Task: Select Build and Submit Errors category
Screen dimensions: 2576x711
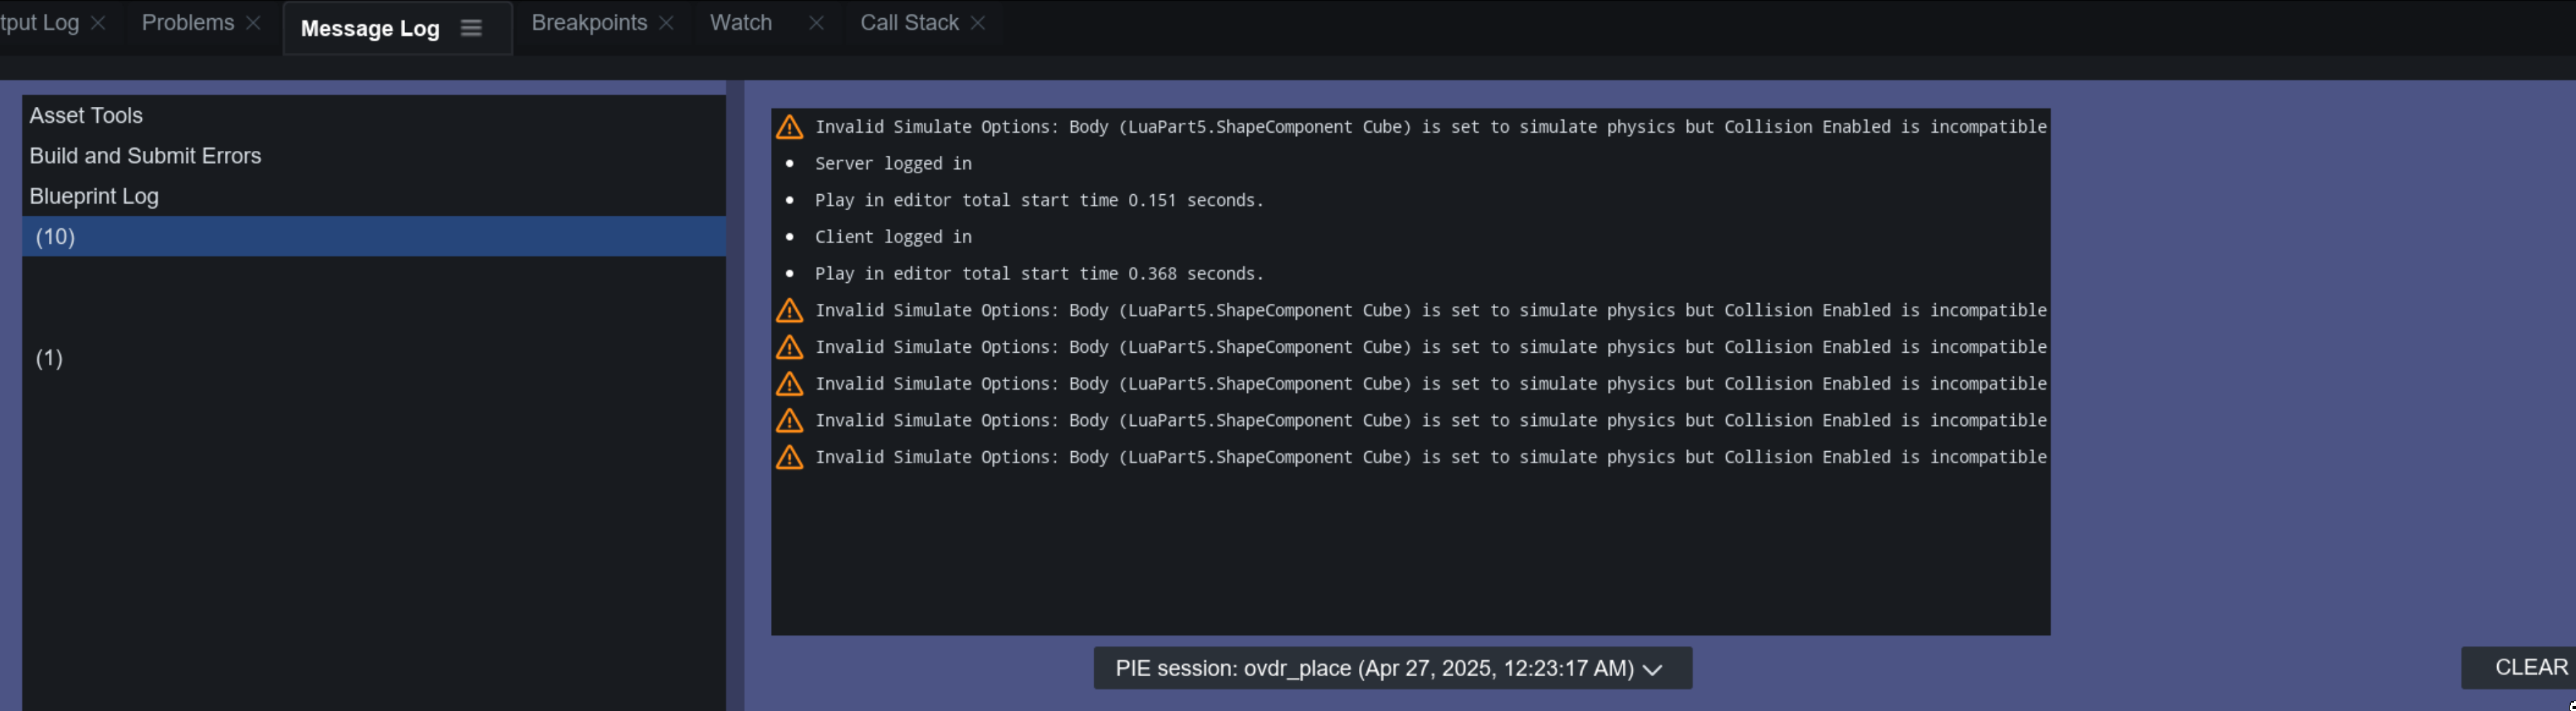Action: click(145, 156)
